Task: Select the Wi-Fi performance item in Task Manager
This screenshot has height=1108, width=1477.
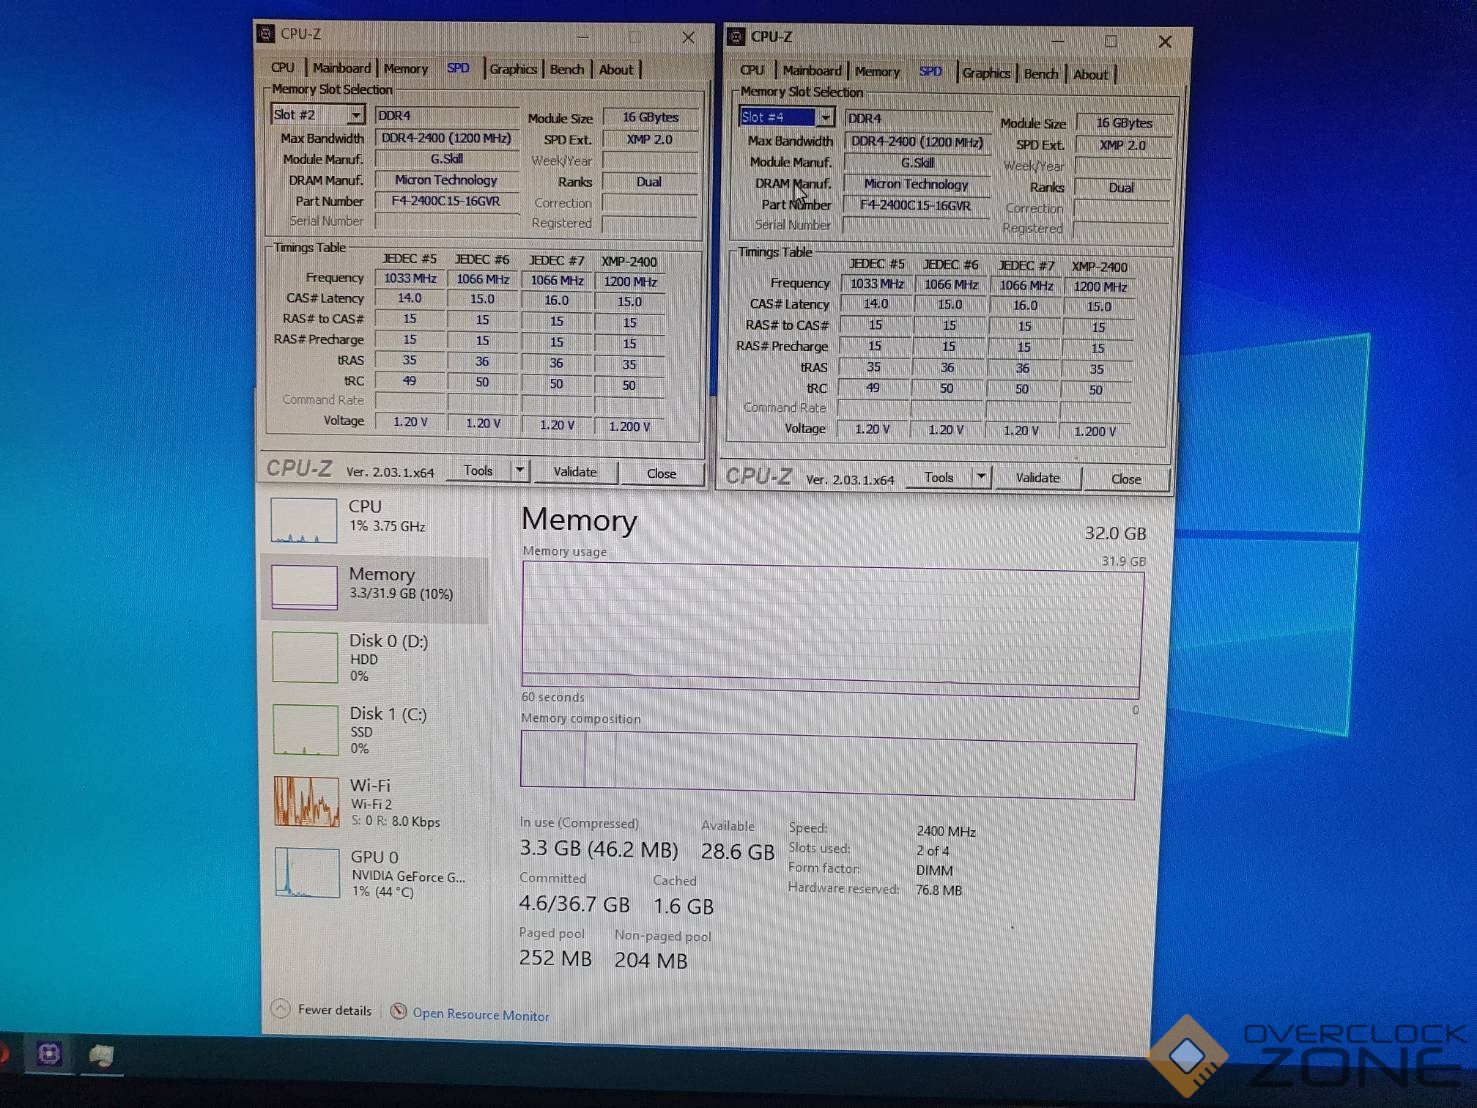Action: [374, 802]
